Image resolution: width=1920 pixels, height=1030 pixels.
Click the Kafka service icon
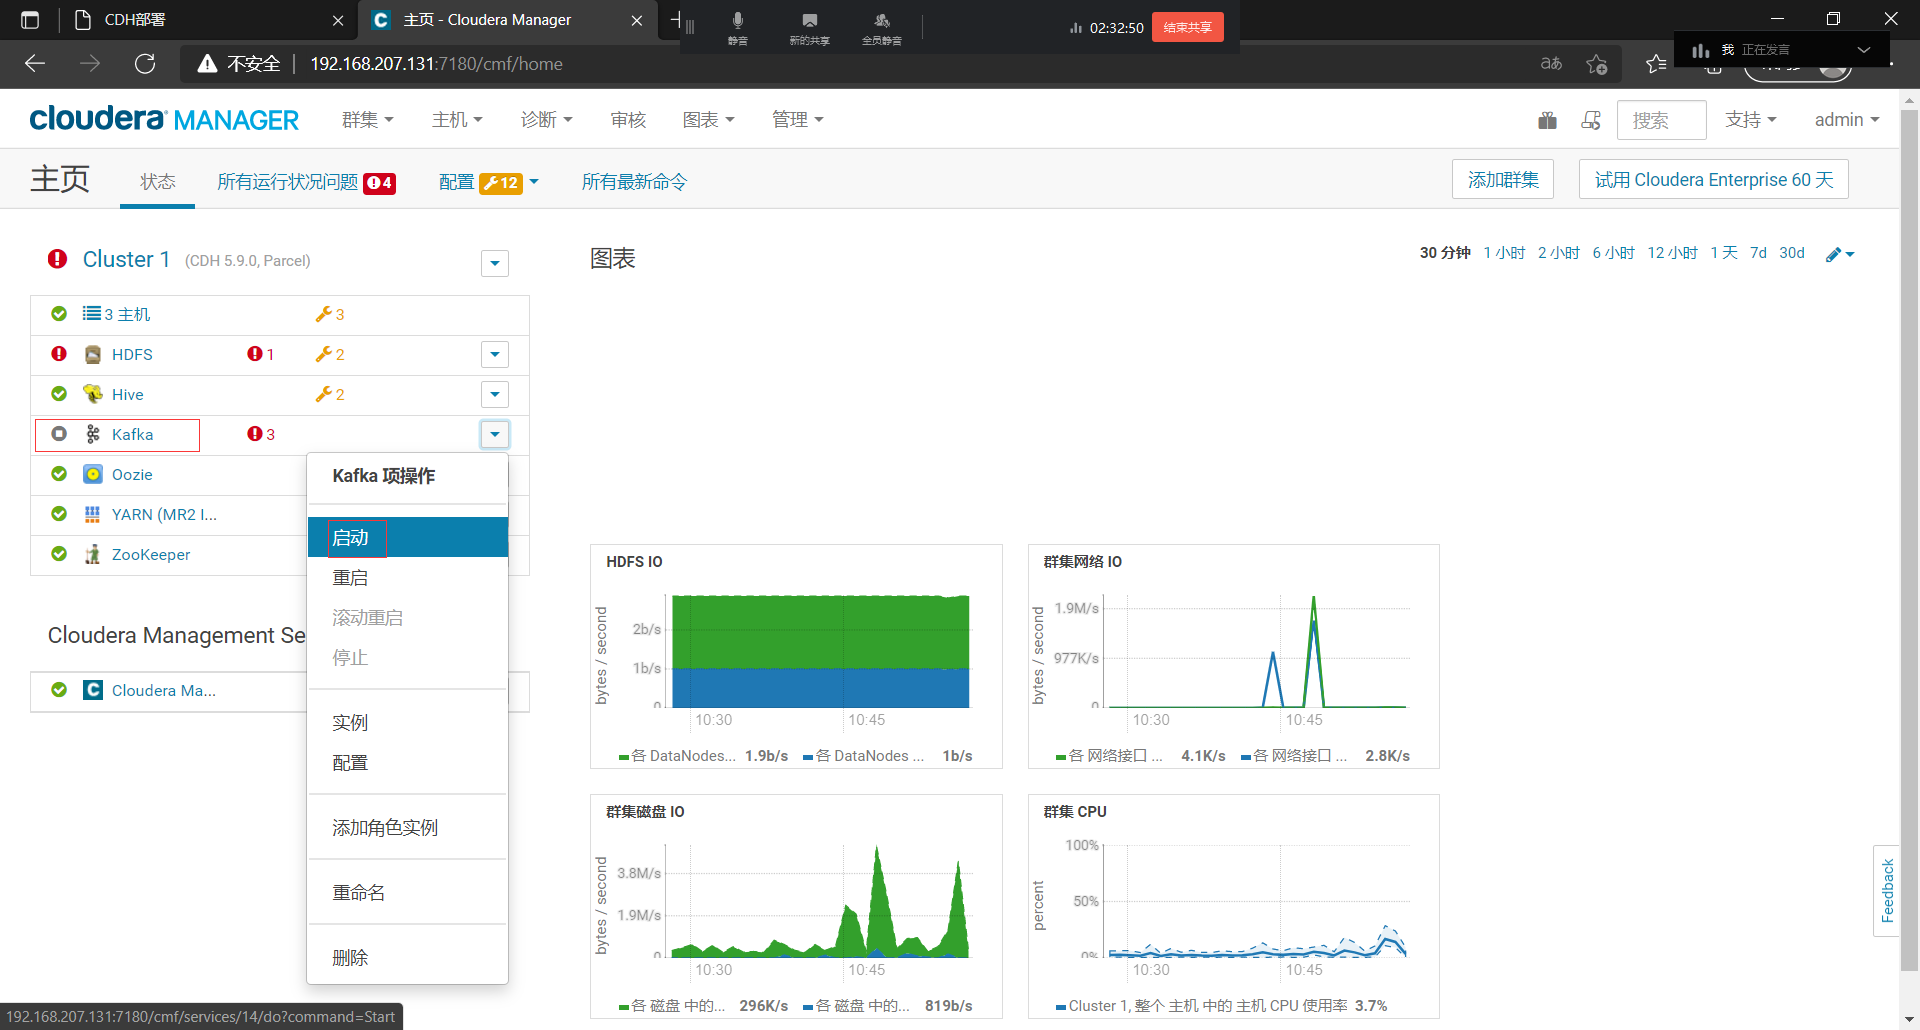click(x=93, y=434)
